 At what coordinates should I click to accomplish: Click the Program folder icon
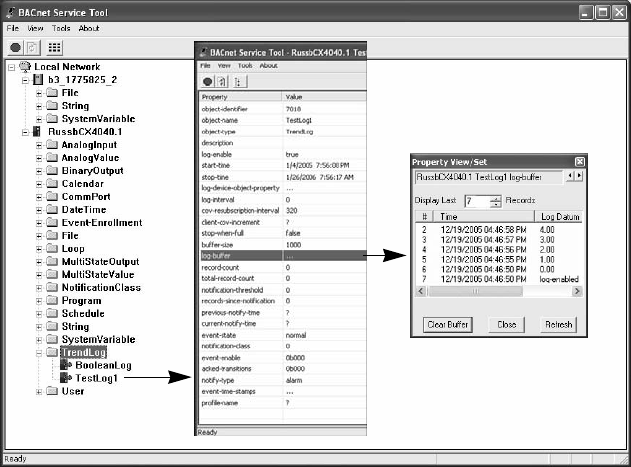pyautogui.click(x=52, y=300)
